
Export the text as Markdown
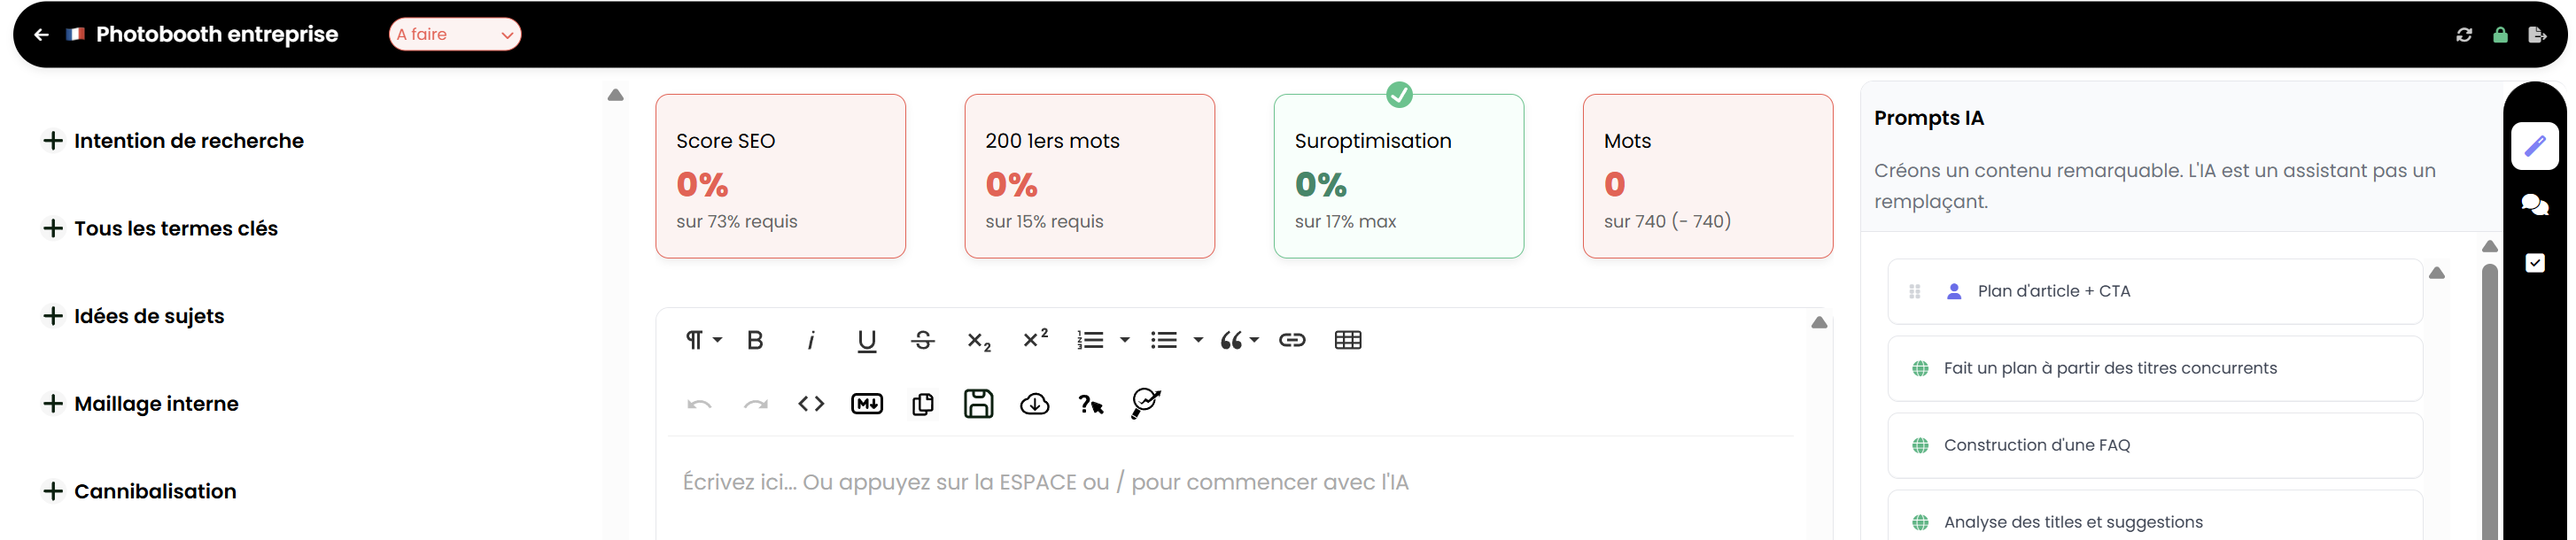(866, 404)
